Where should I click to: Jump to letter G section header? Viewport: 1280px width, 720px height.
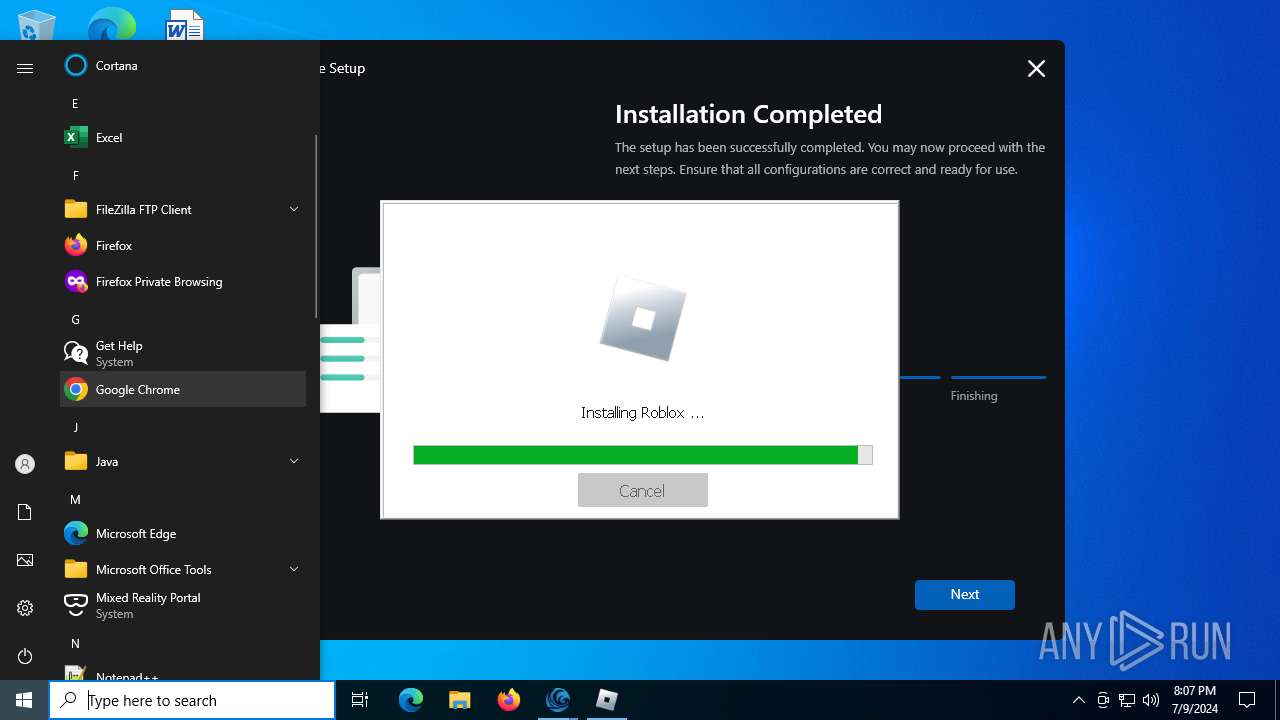click(x=75, y=319)
